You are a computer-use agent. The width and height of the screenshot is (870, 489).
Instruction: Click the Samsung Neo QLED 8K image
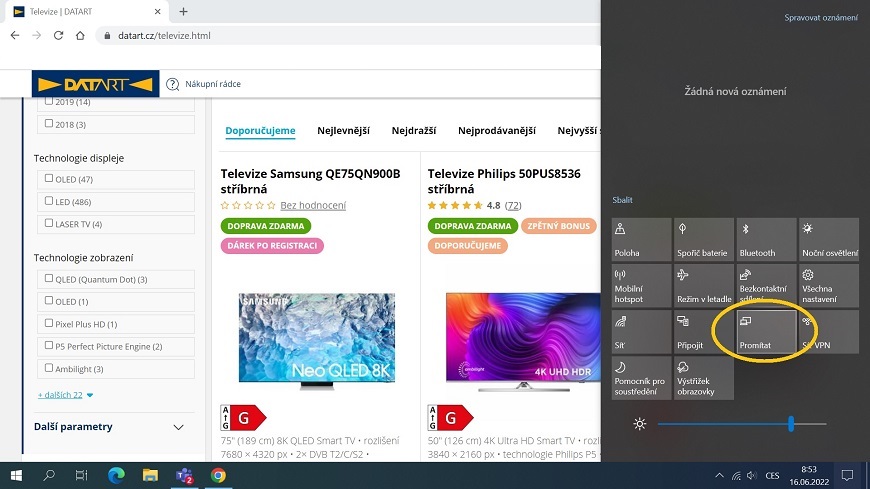pos(317,340)
